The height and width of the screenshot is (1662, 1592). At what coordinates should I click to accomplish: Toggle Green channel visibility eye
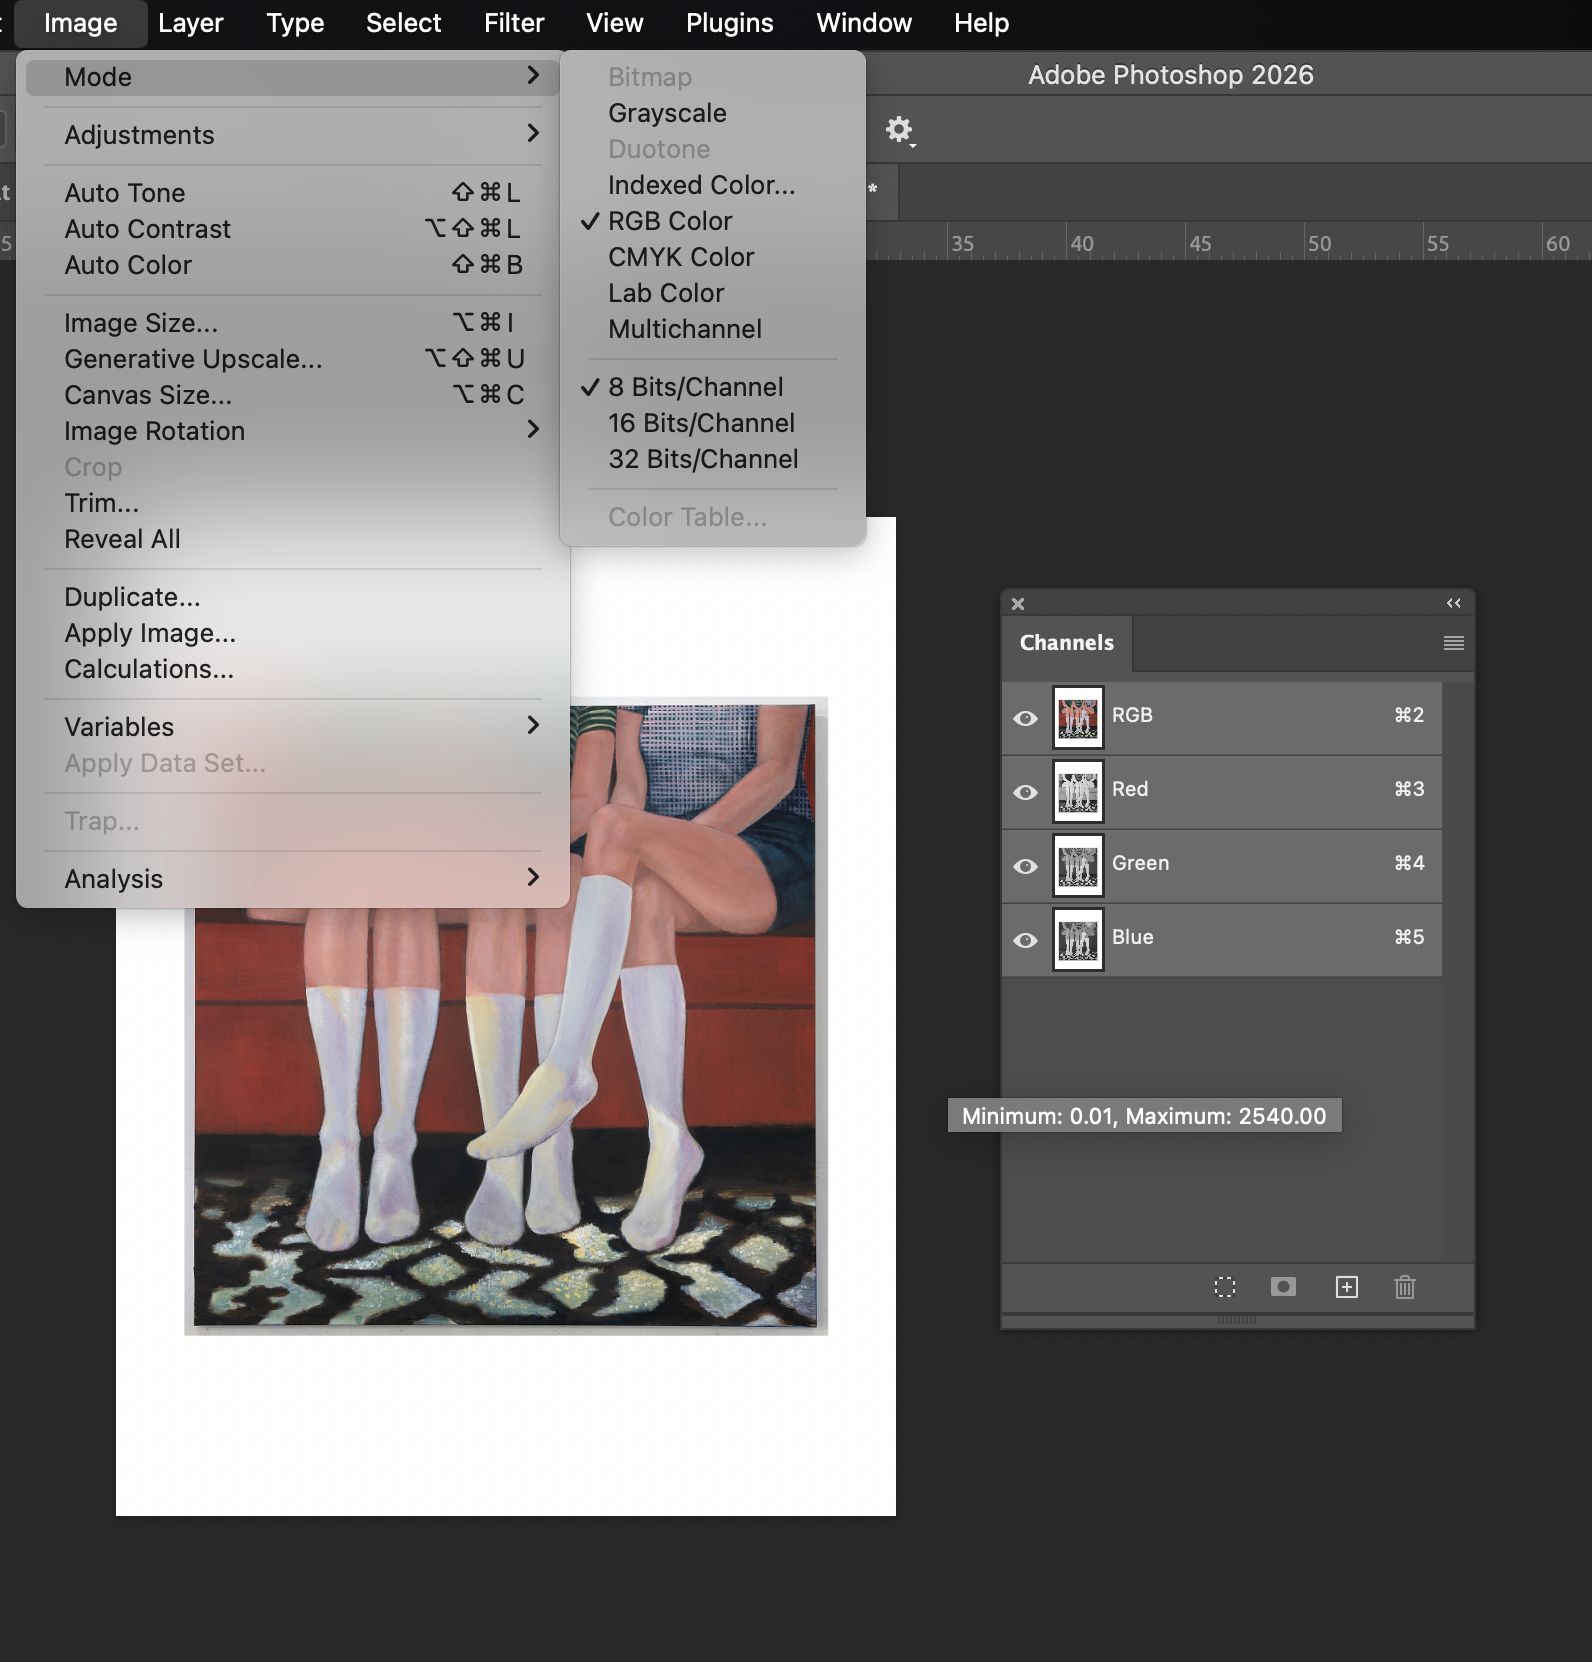(x=1025, y=866)
